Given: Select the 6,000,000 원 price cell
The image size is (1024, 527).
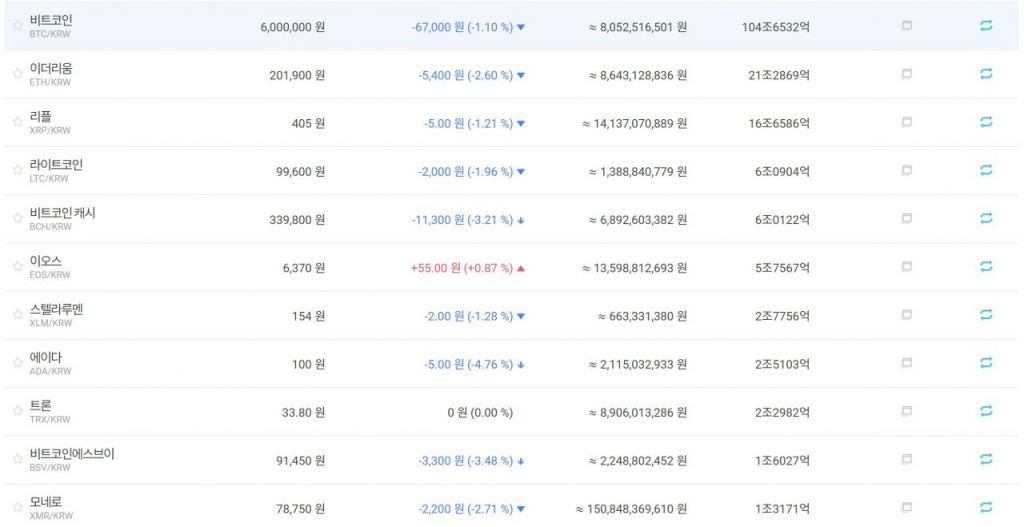Looking at the screenshot, I should pos(293,27).
